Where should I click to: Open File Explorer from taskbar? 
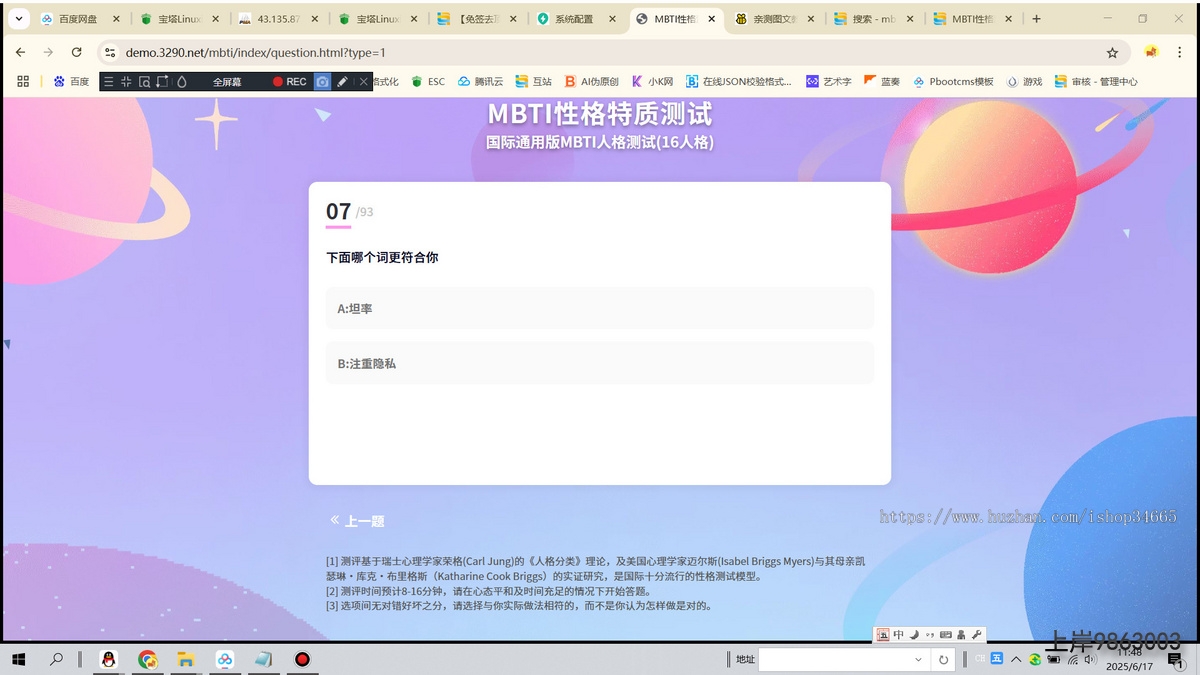pos(185,659)
